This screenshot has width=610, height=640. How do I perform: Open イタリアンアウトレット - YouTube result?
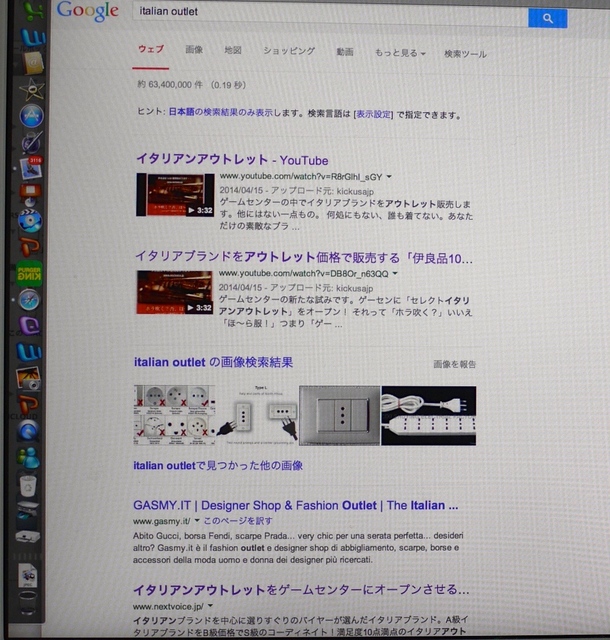click(x=232, y=159)
